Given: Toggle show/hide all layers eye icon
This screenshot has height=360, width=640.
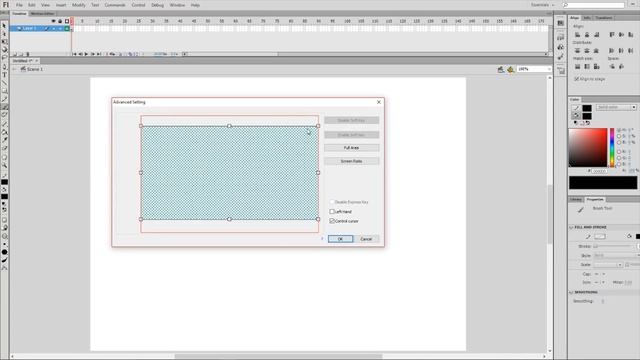Looking at the screenshot, I should (x=53, y=21).
